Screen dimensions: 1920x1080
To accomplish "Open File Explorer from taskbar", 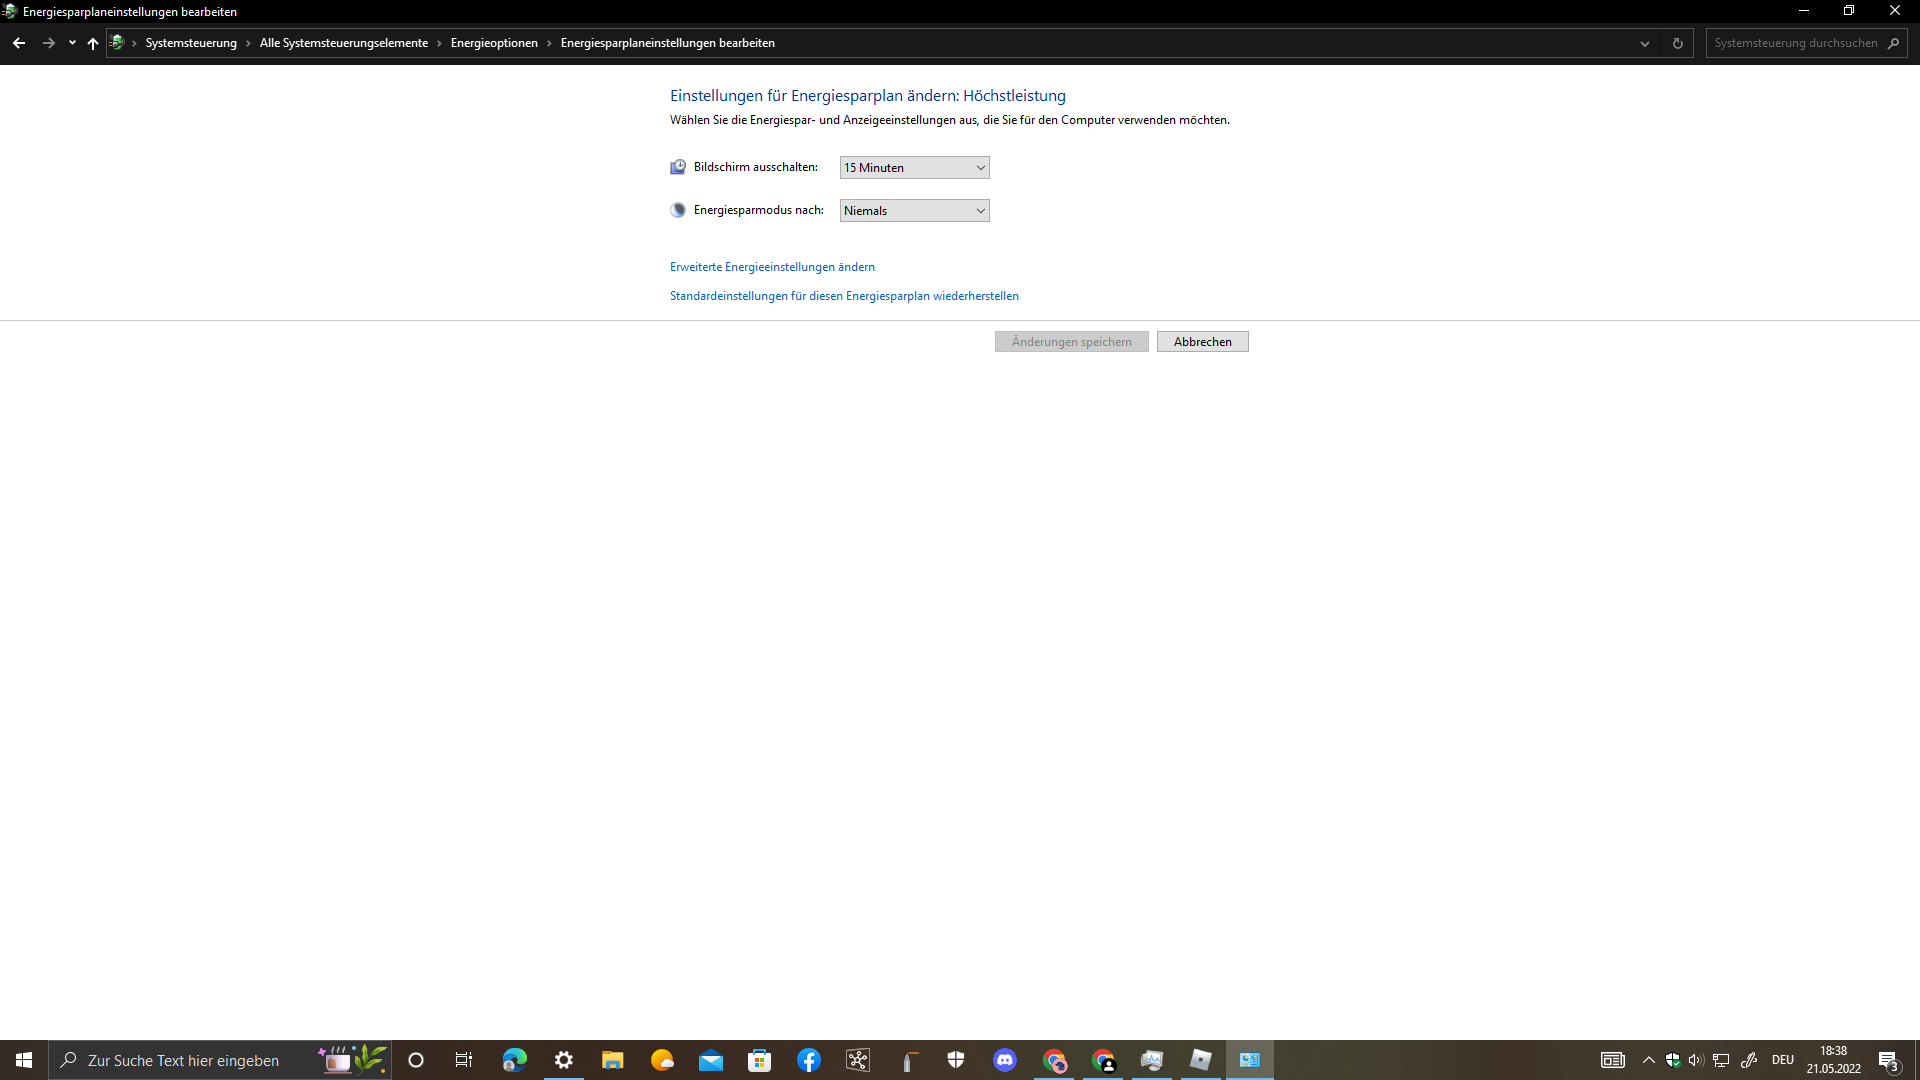I will pyautogui.click(x=612, y=1060).
